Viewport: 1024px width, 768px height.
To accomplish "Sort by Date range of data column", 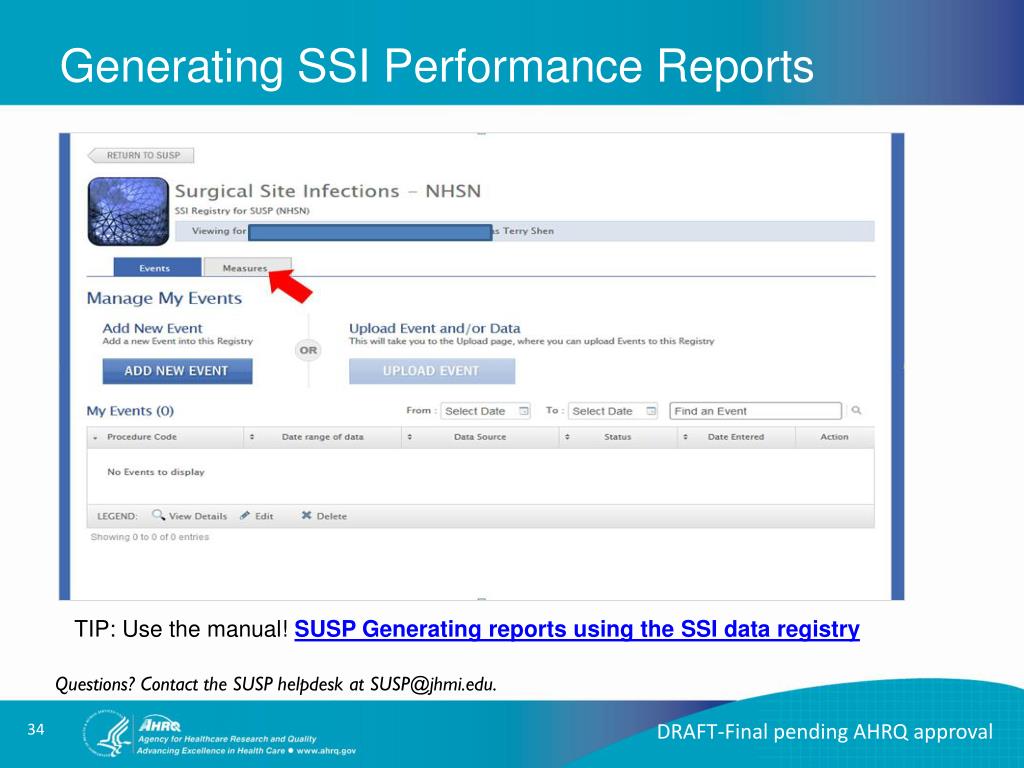I will tap(323, 437).
